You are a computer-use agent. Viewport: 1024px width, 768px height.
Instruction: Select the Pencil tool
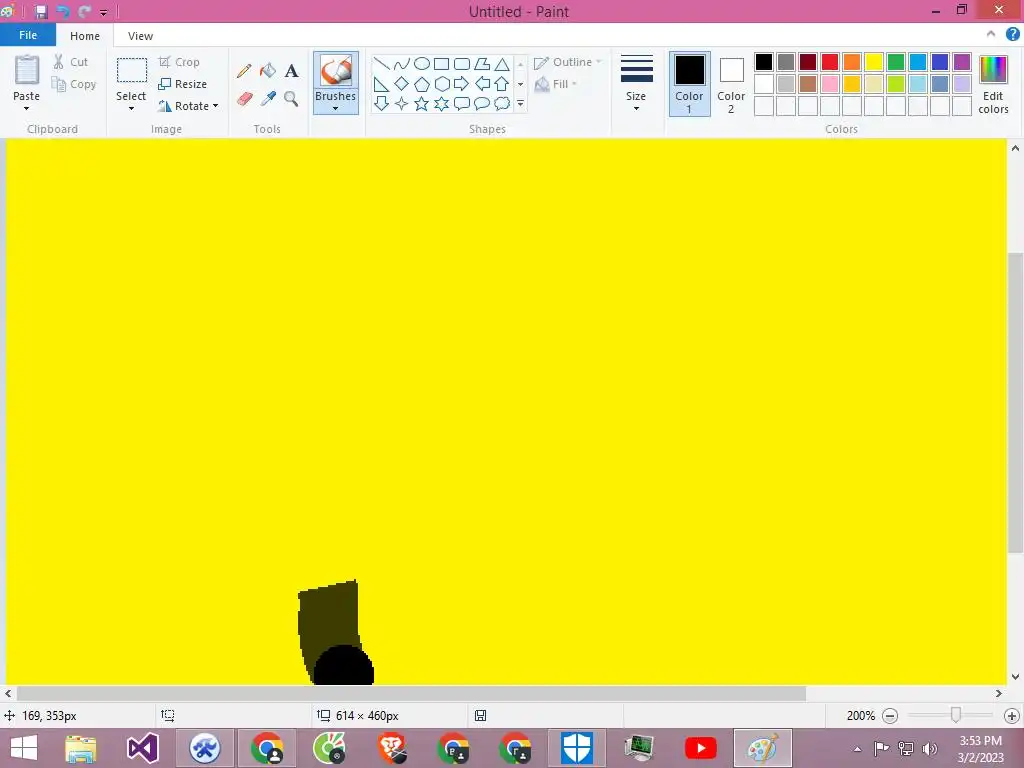[244, 71]
